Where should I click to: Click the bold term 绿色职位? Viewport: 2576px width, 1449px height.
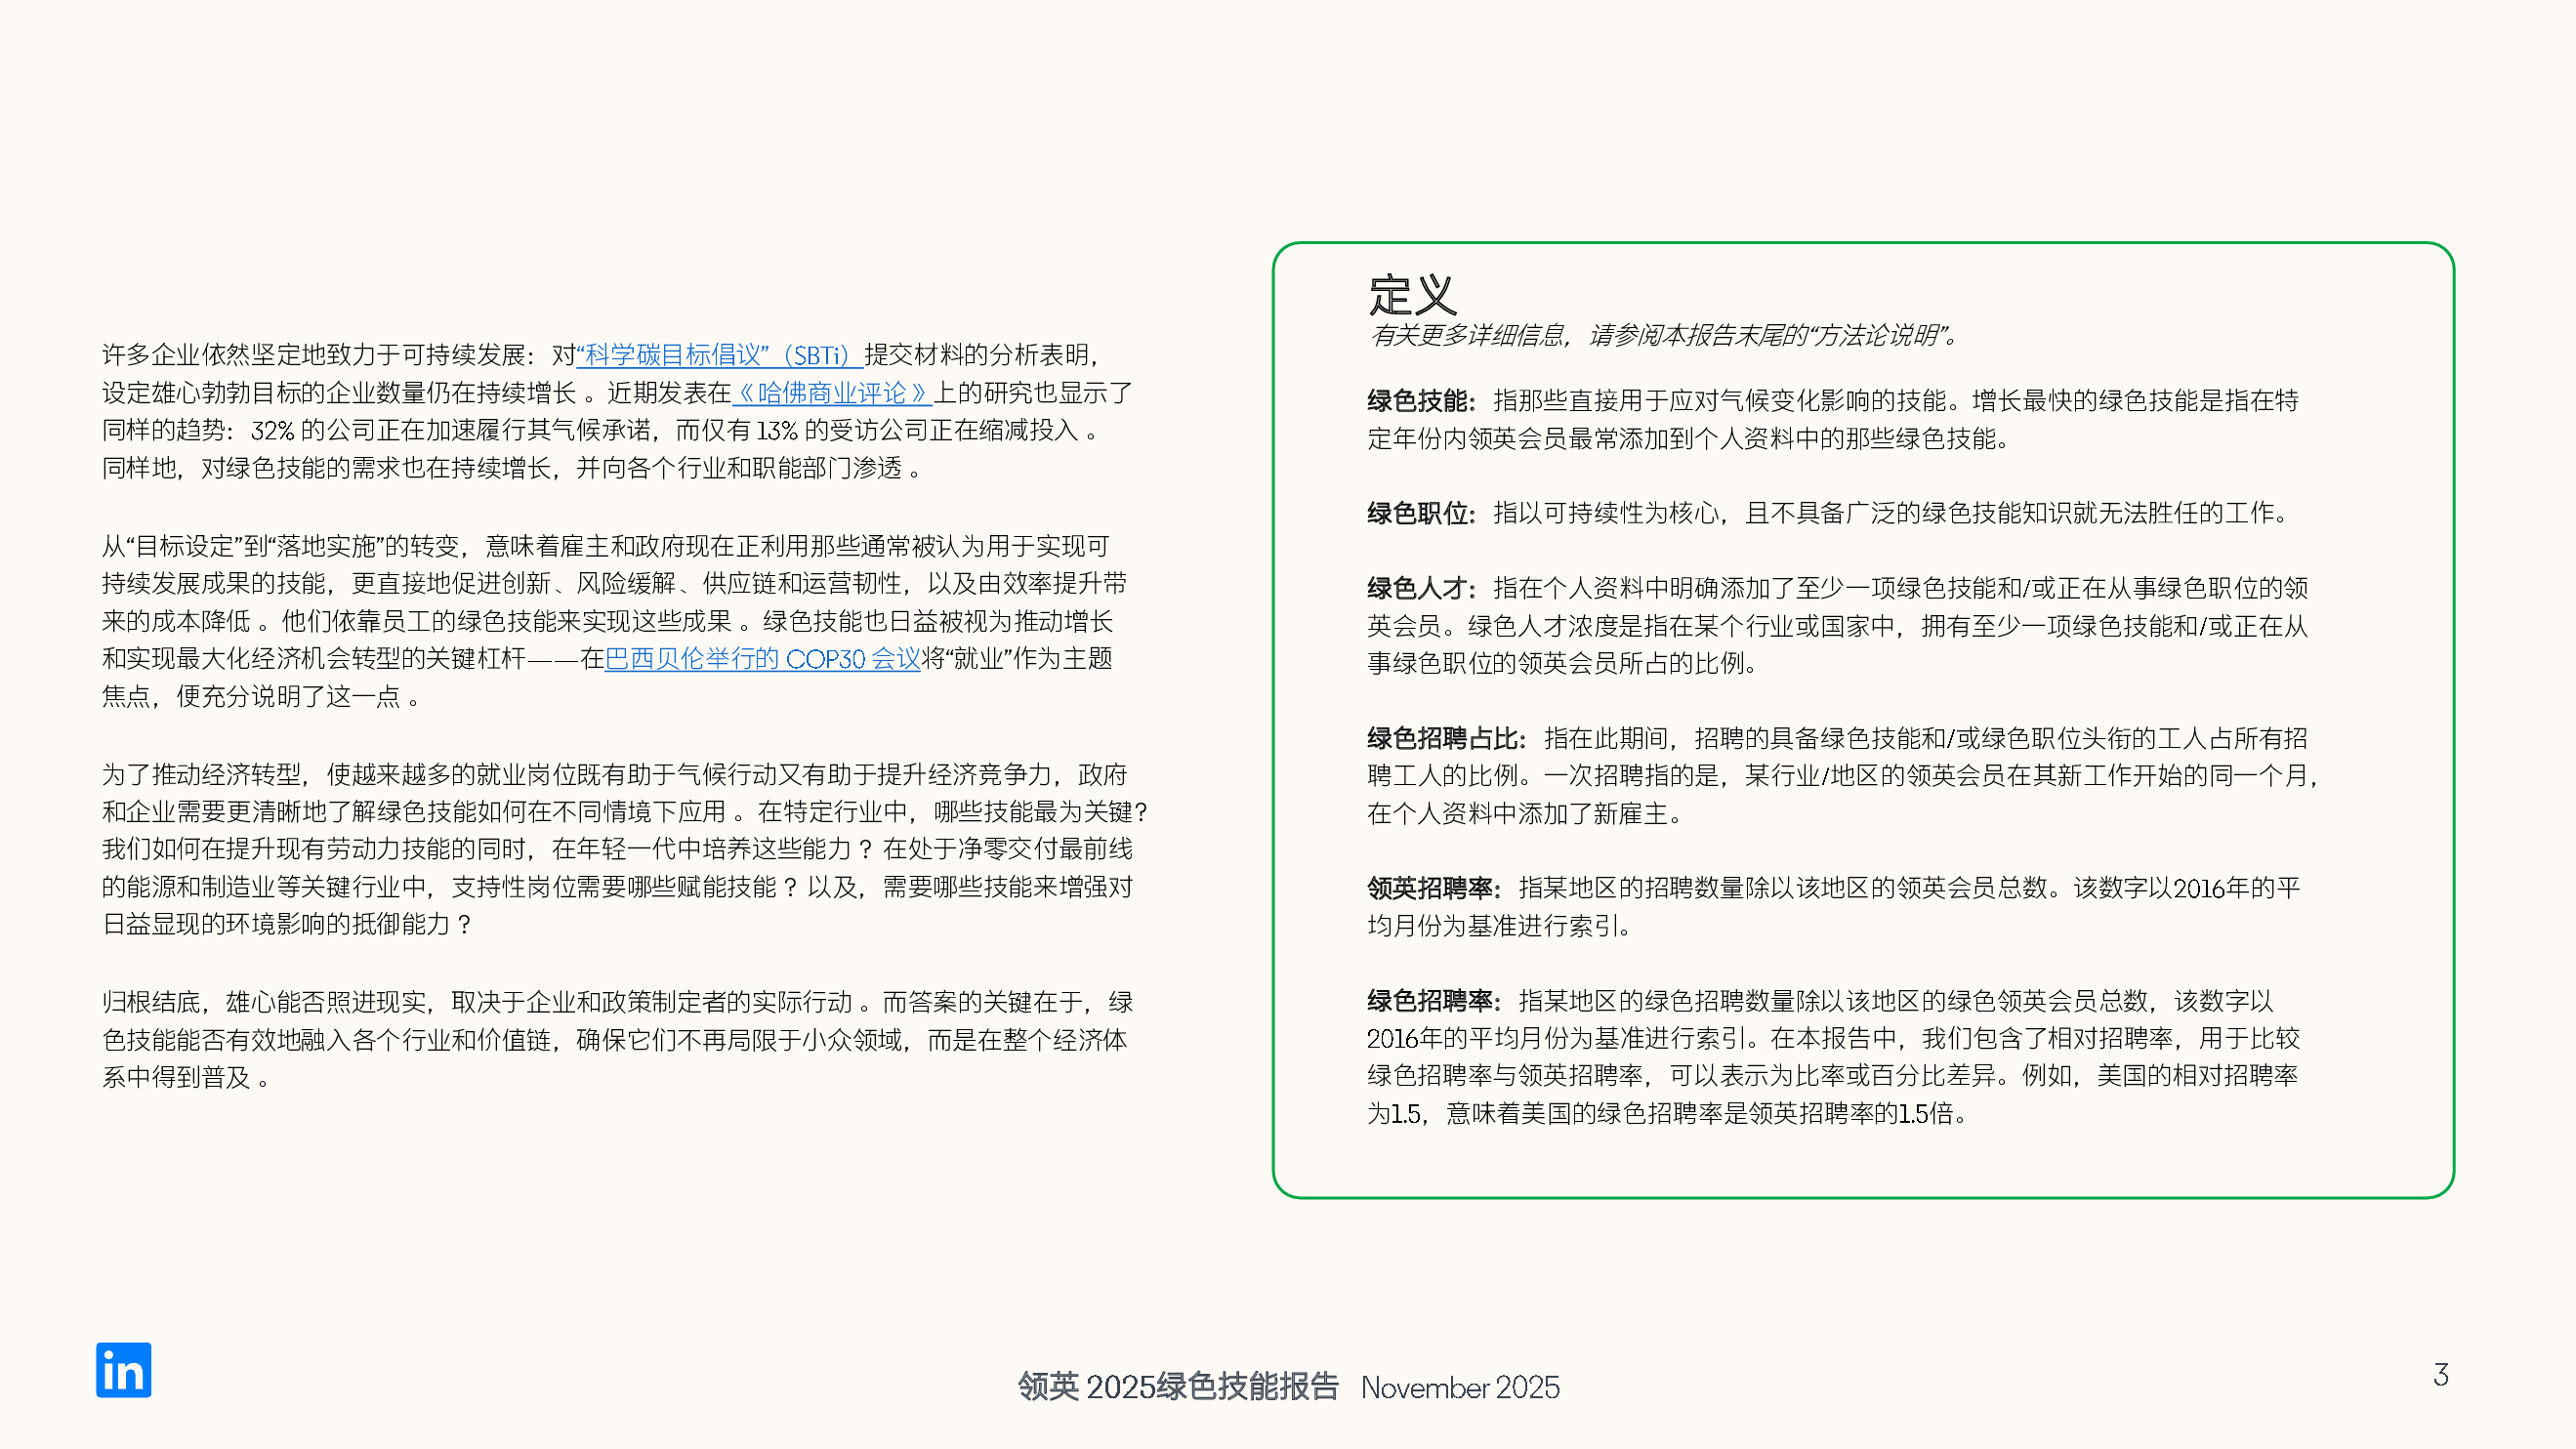pos(1419,514)
